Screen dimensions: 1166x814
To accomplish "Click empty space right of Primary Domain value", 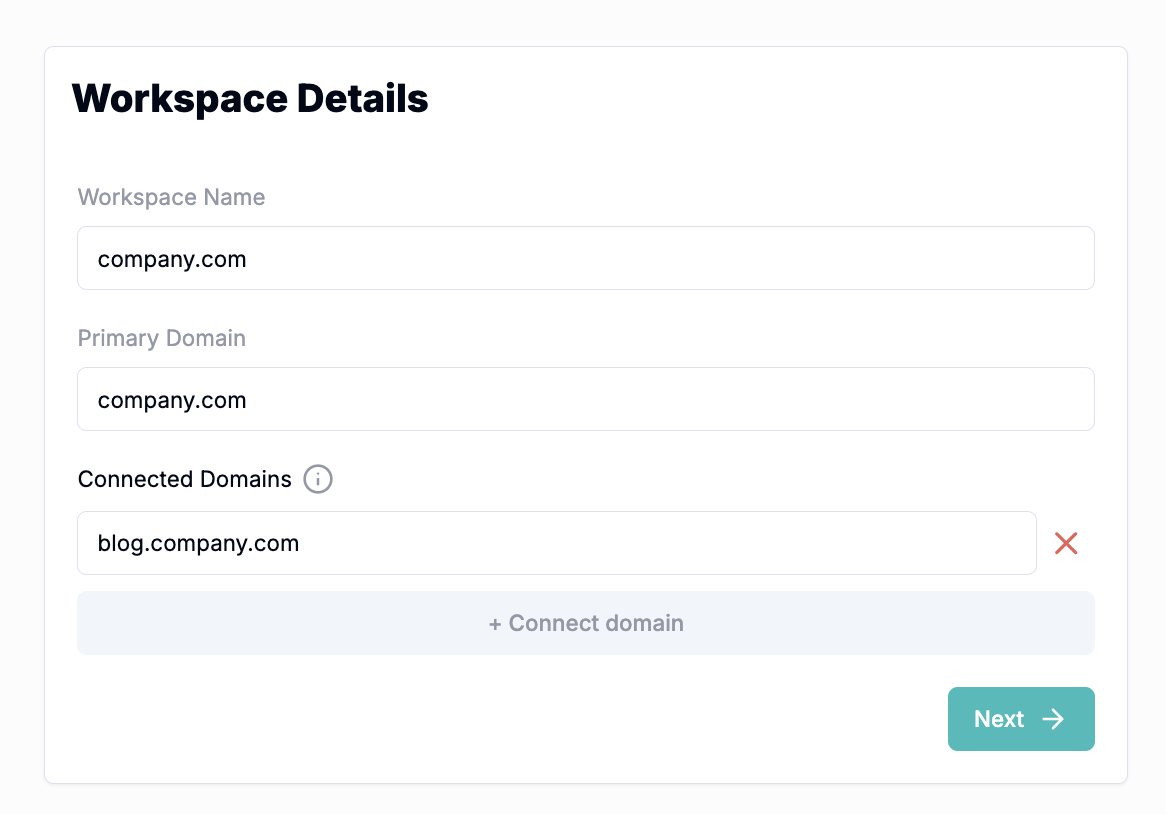I will click(700, 399).
